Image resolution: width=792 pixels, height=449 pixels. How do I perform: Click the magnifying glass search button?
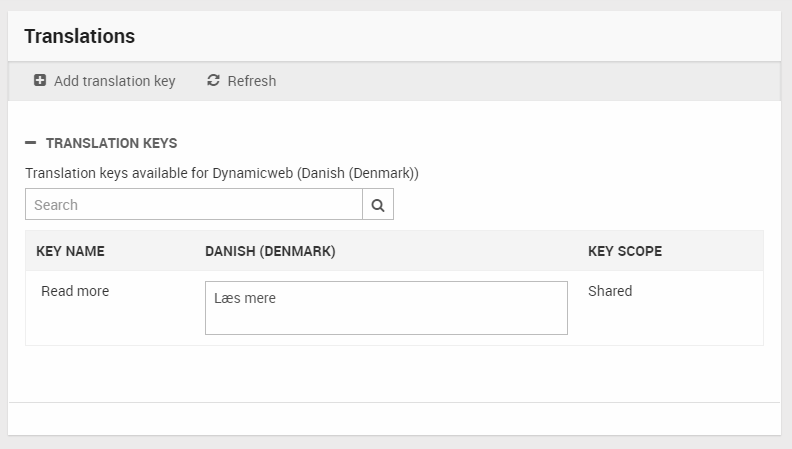pyautogui.click(x=378, y=205)
